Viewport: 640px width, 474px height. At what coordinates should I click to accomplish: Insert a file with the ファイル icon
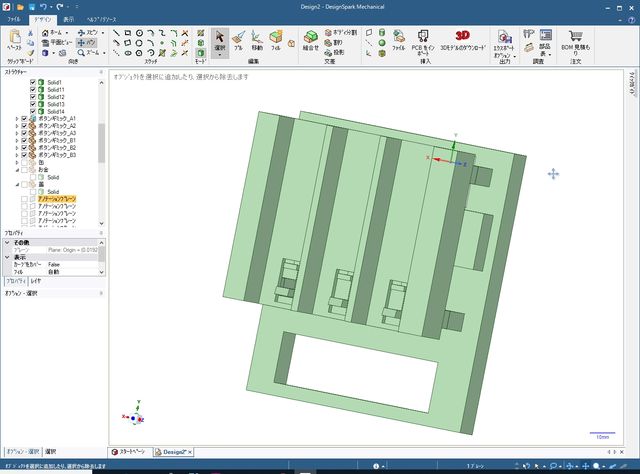click(x=398, y=40)
